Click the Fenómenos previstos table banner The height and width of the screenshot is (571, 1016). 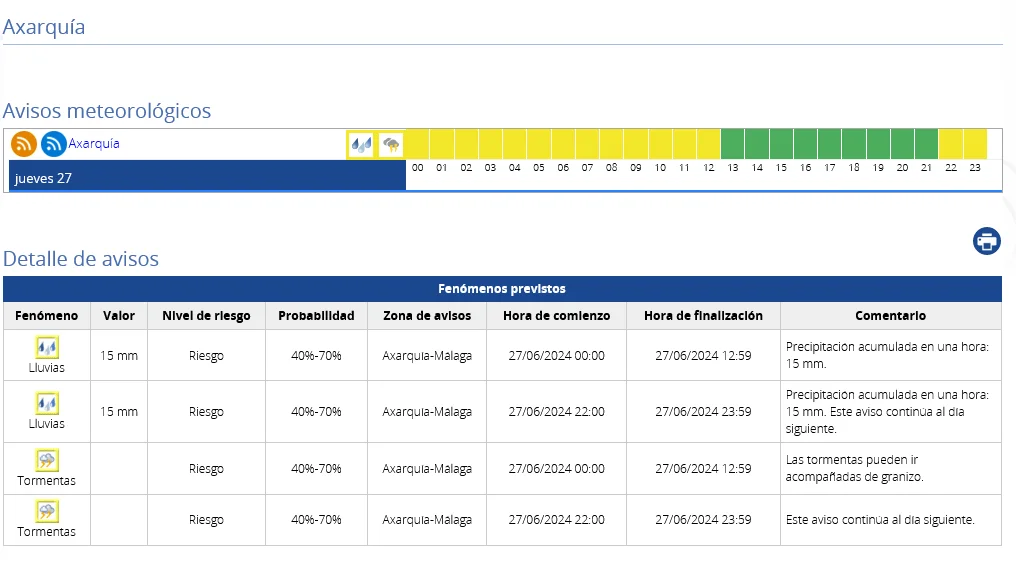(502, 288)
